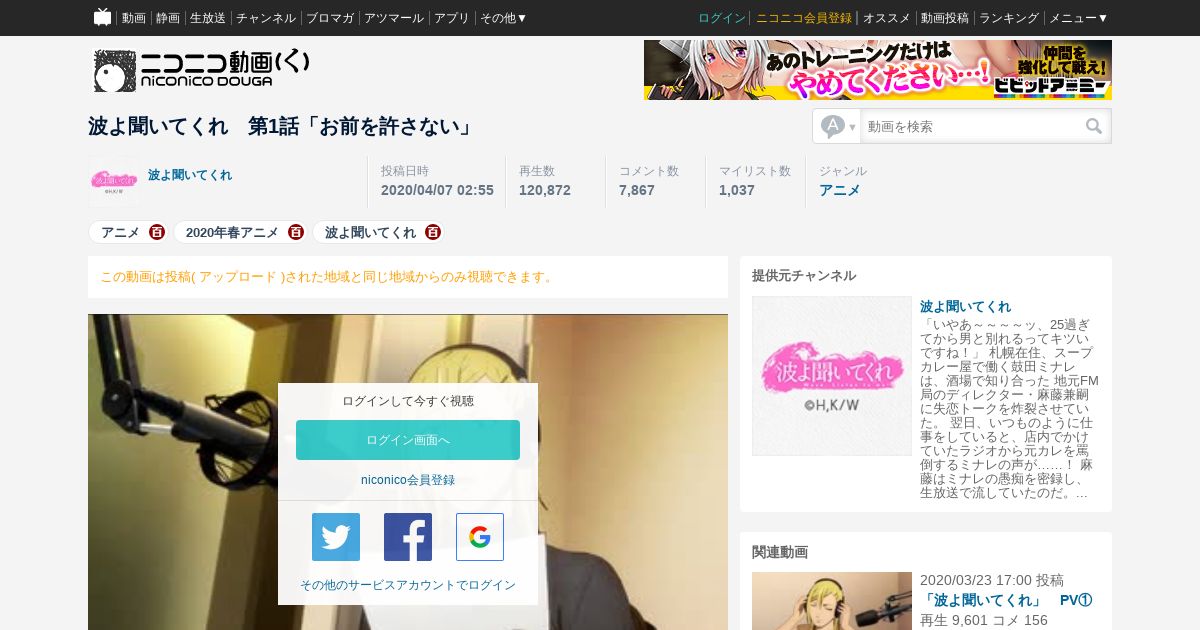Click channel name 波よ聞いてくれ beside avatar

(x=190, y=175)
